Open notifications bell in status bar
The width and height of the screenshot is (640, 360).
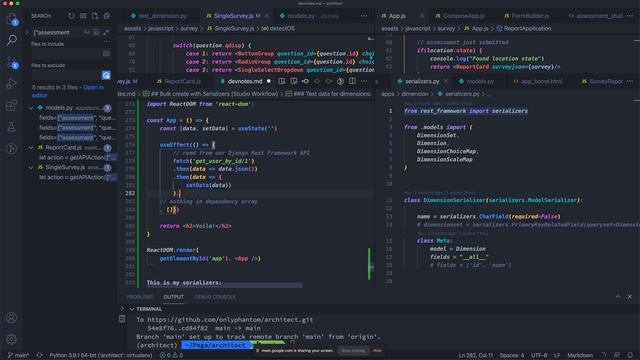pyautogui.click(x=630, y=355)
